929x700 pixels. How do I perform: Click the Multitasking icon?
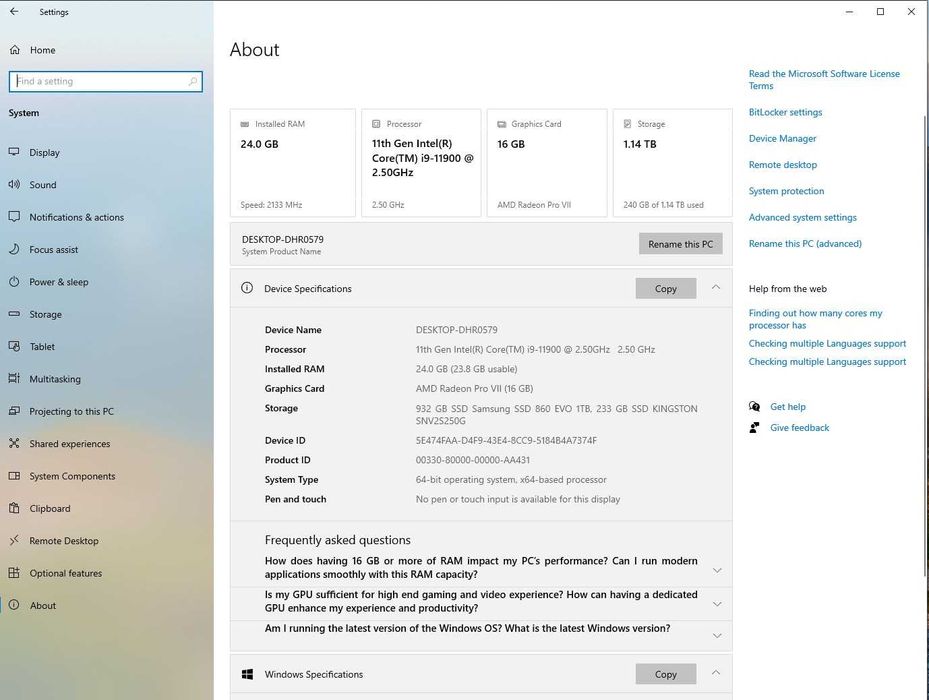point(14,378)
